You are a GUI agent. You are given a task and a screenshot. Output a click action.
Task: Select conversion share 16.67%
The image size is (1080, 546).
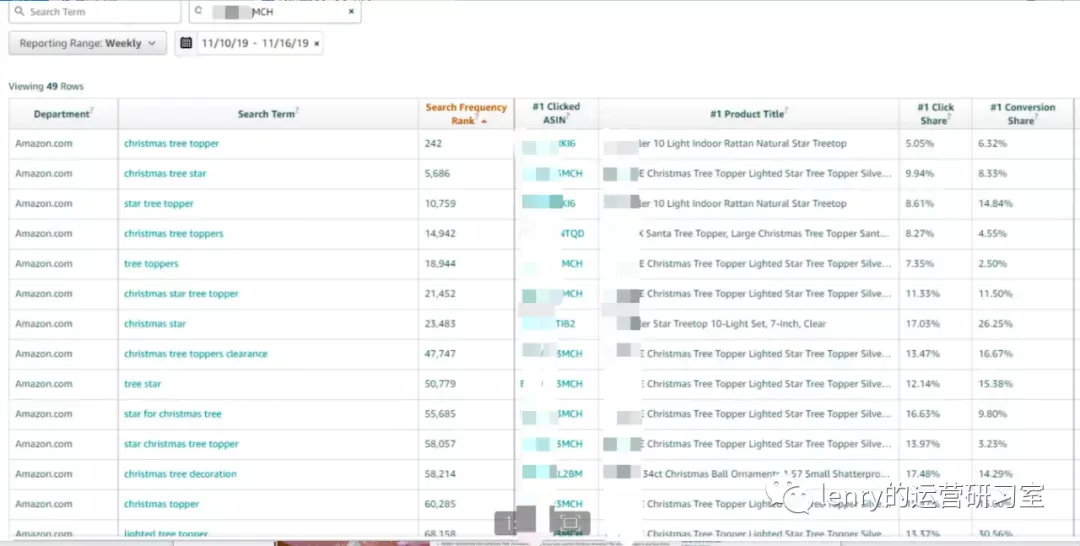pos(995,354)
